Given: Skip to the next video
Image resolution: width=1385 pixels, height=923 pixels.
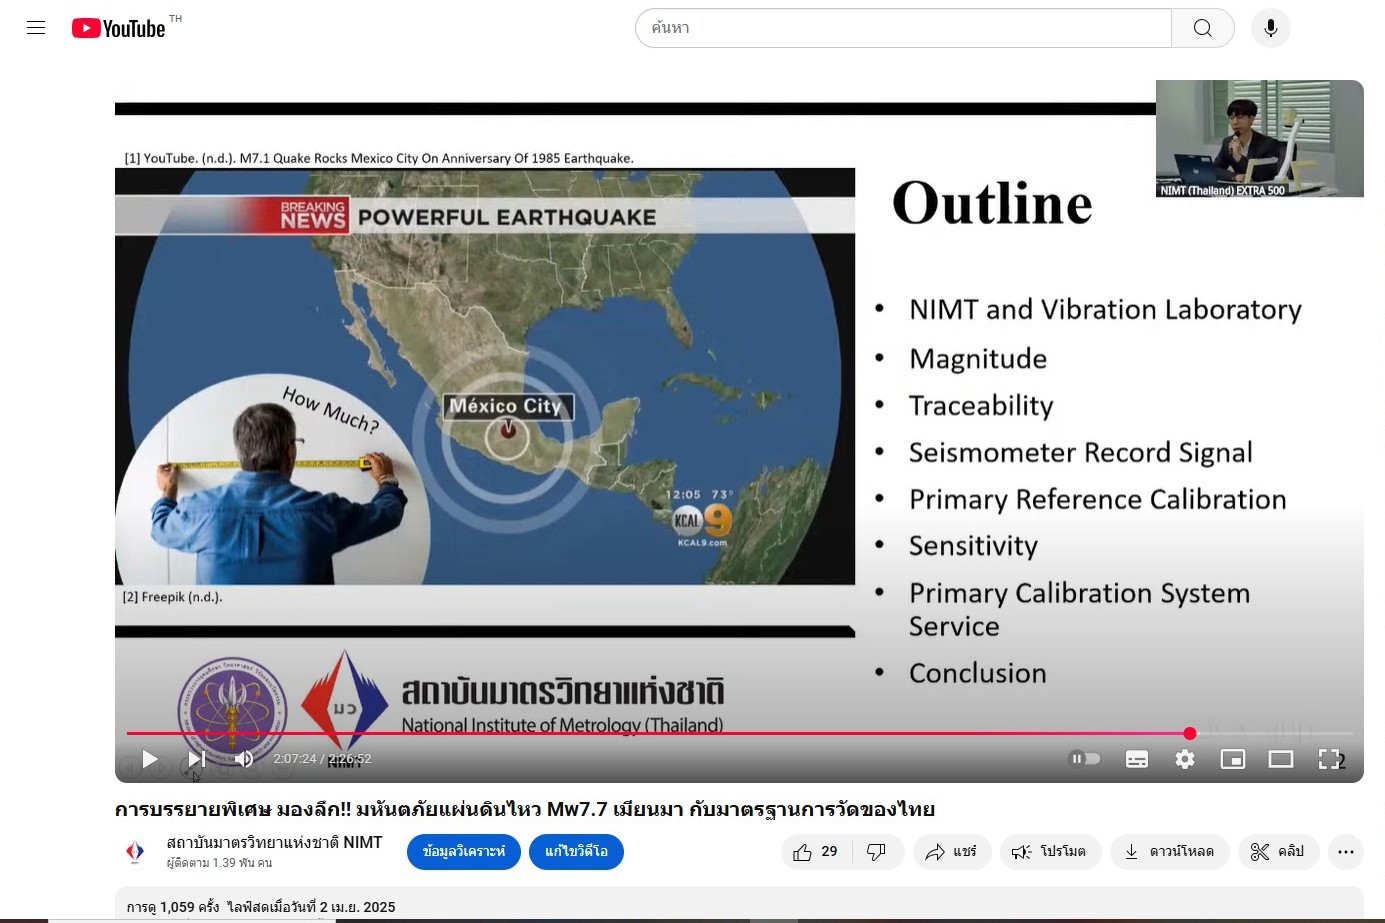Looking at the screenshot, I should pyautogui.click(x=197, y=759).
